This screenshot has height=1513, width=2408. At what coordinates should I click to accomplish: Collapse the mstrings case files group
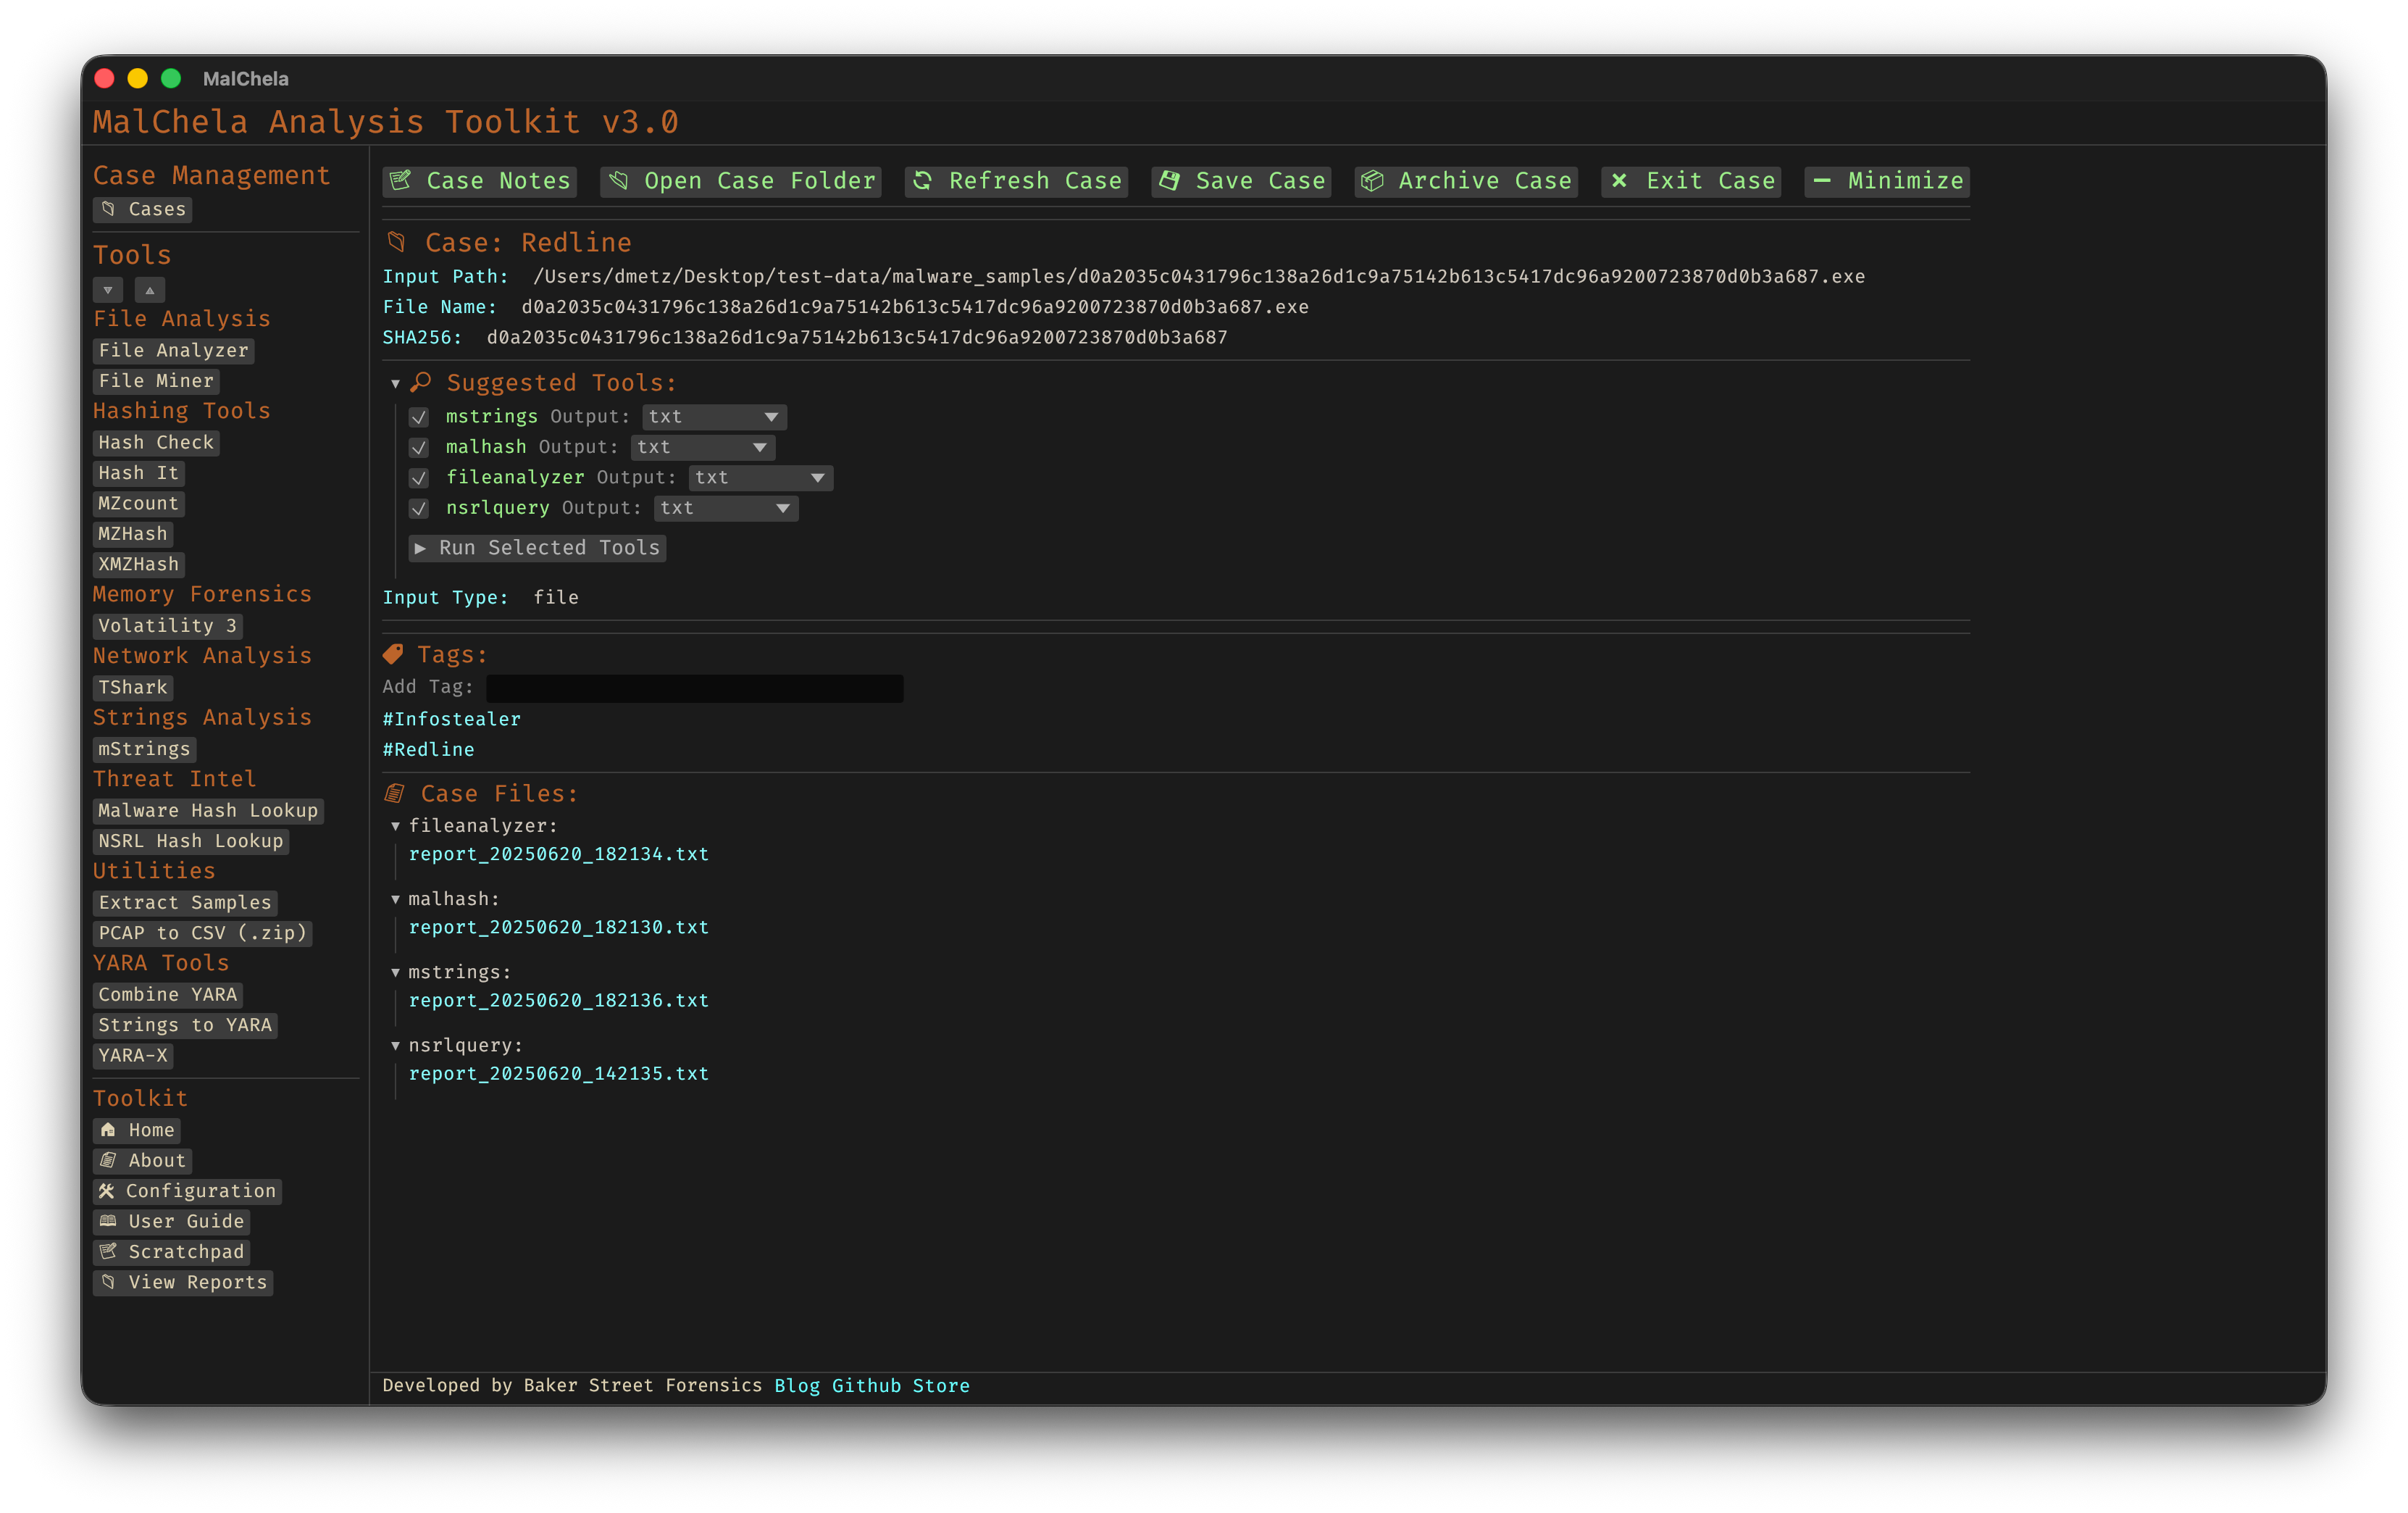(x=396, y=972)
